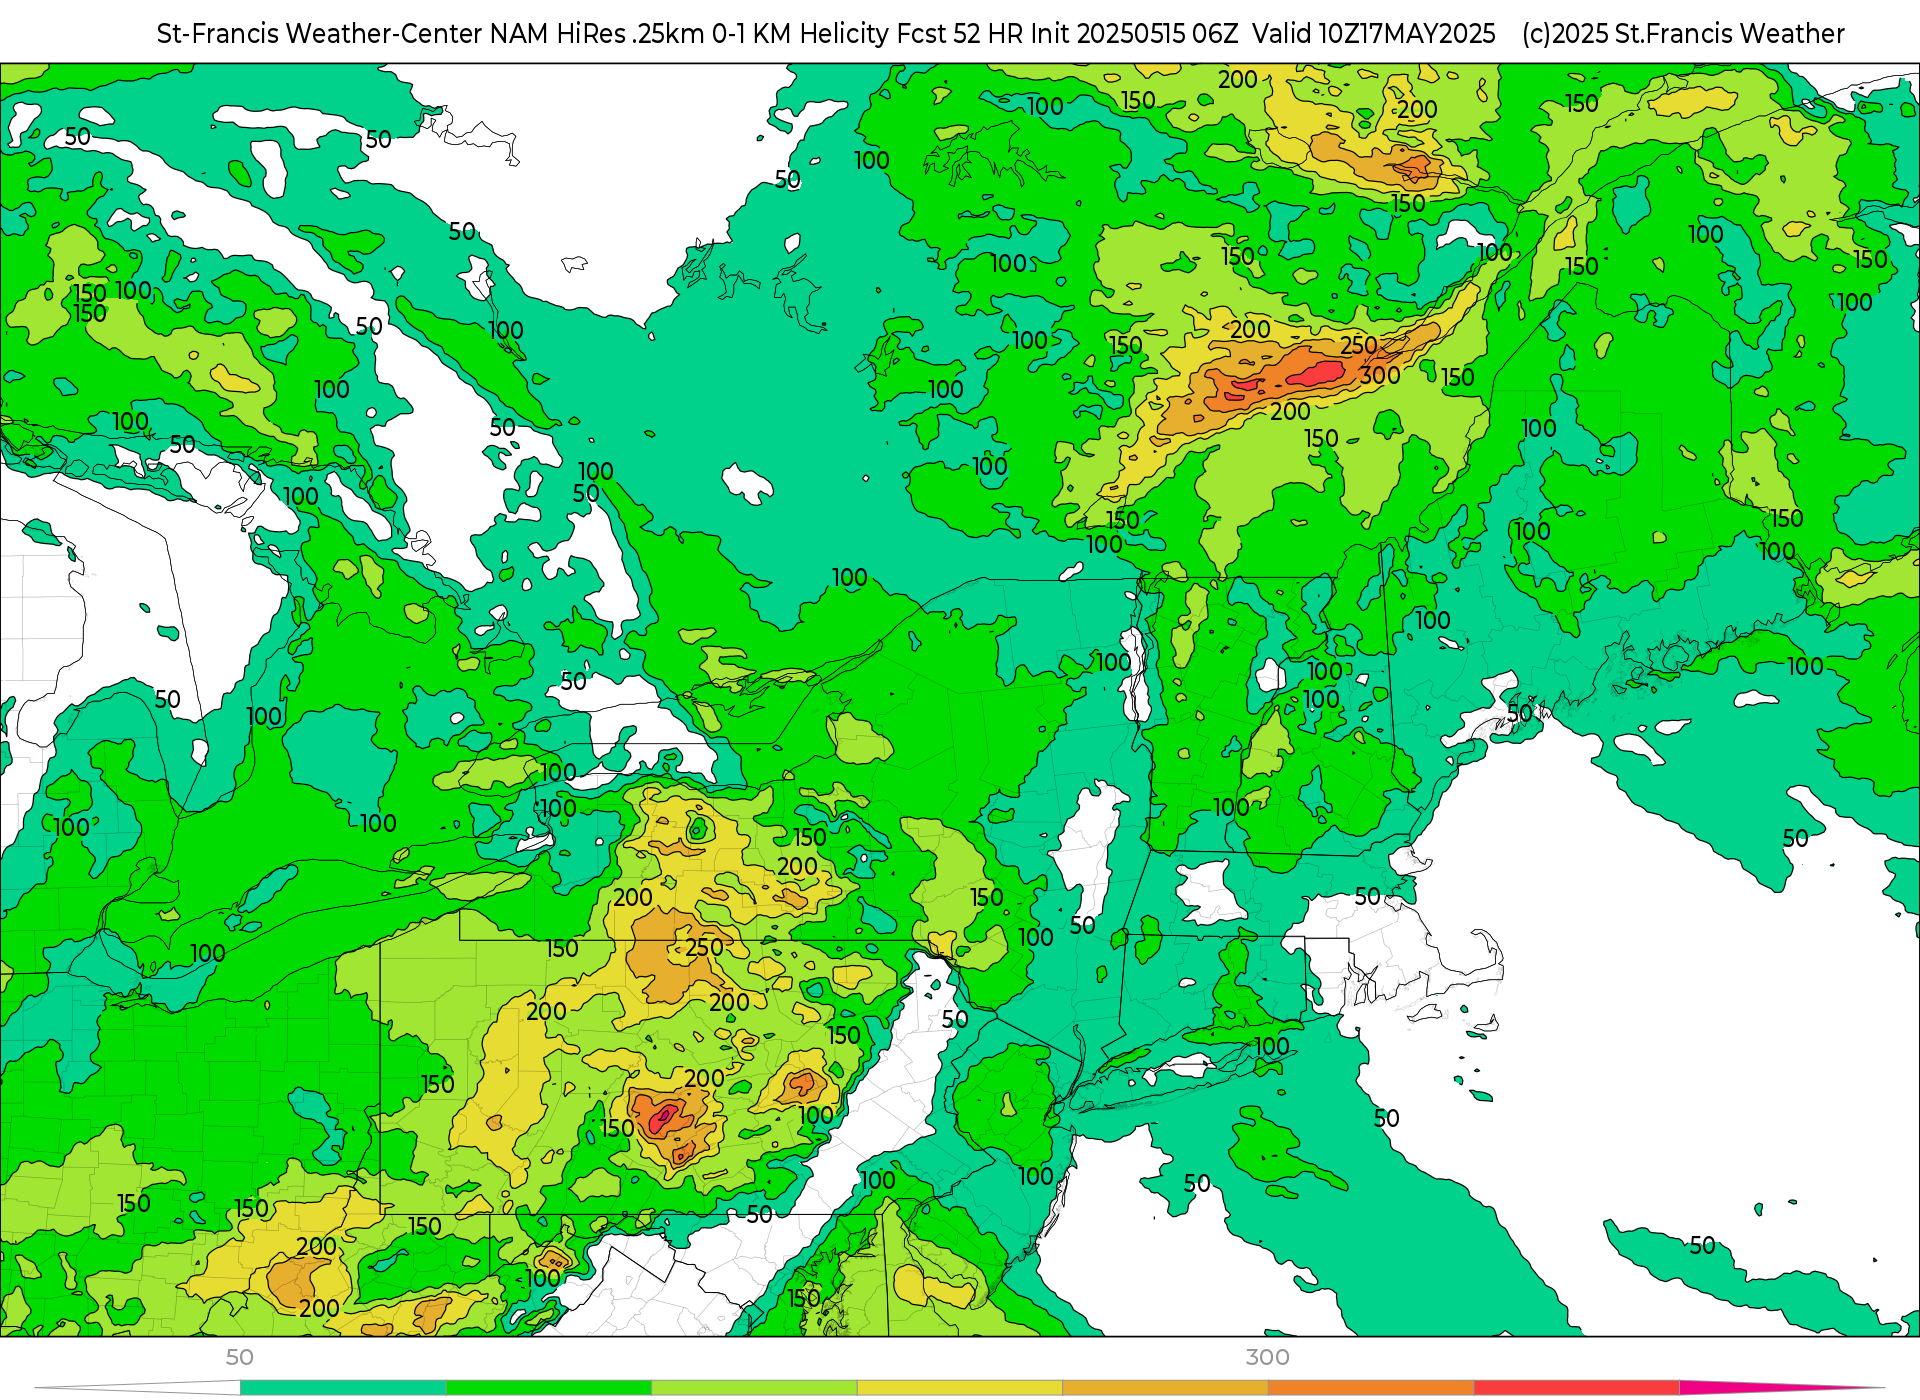Click the magenta arrow tip of colorbar

pyautogui.click(x=1780, y=1388)
